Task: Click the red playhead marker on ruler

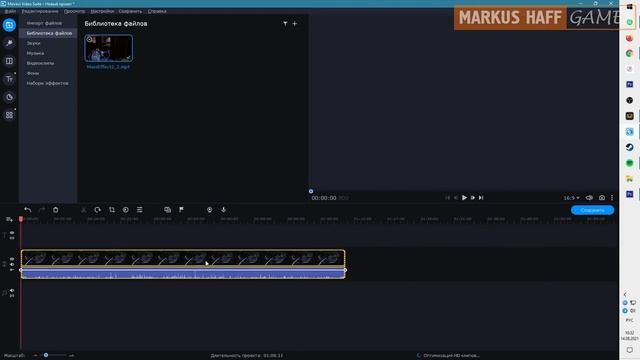Action: 21,220
